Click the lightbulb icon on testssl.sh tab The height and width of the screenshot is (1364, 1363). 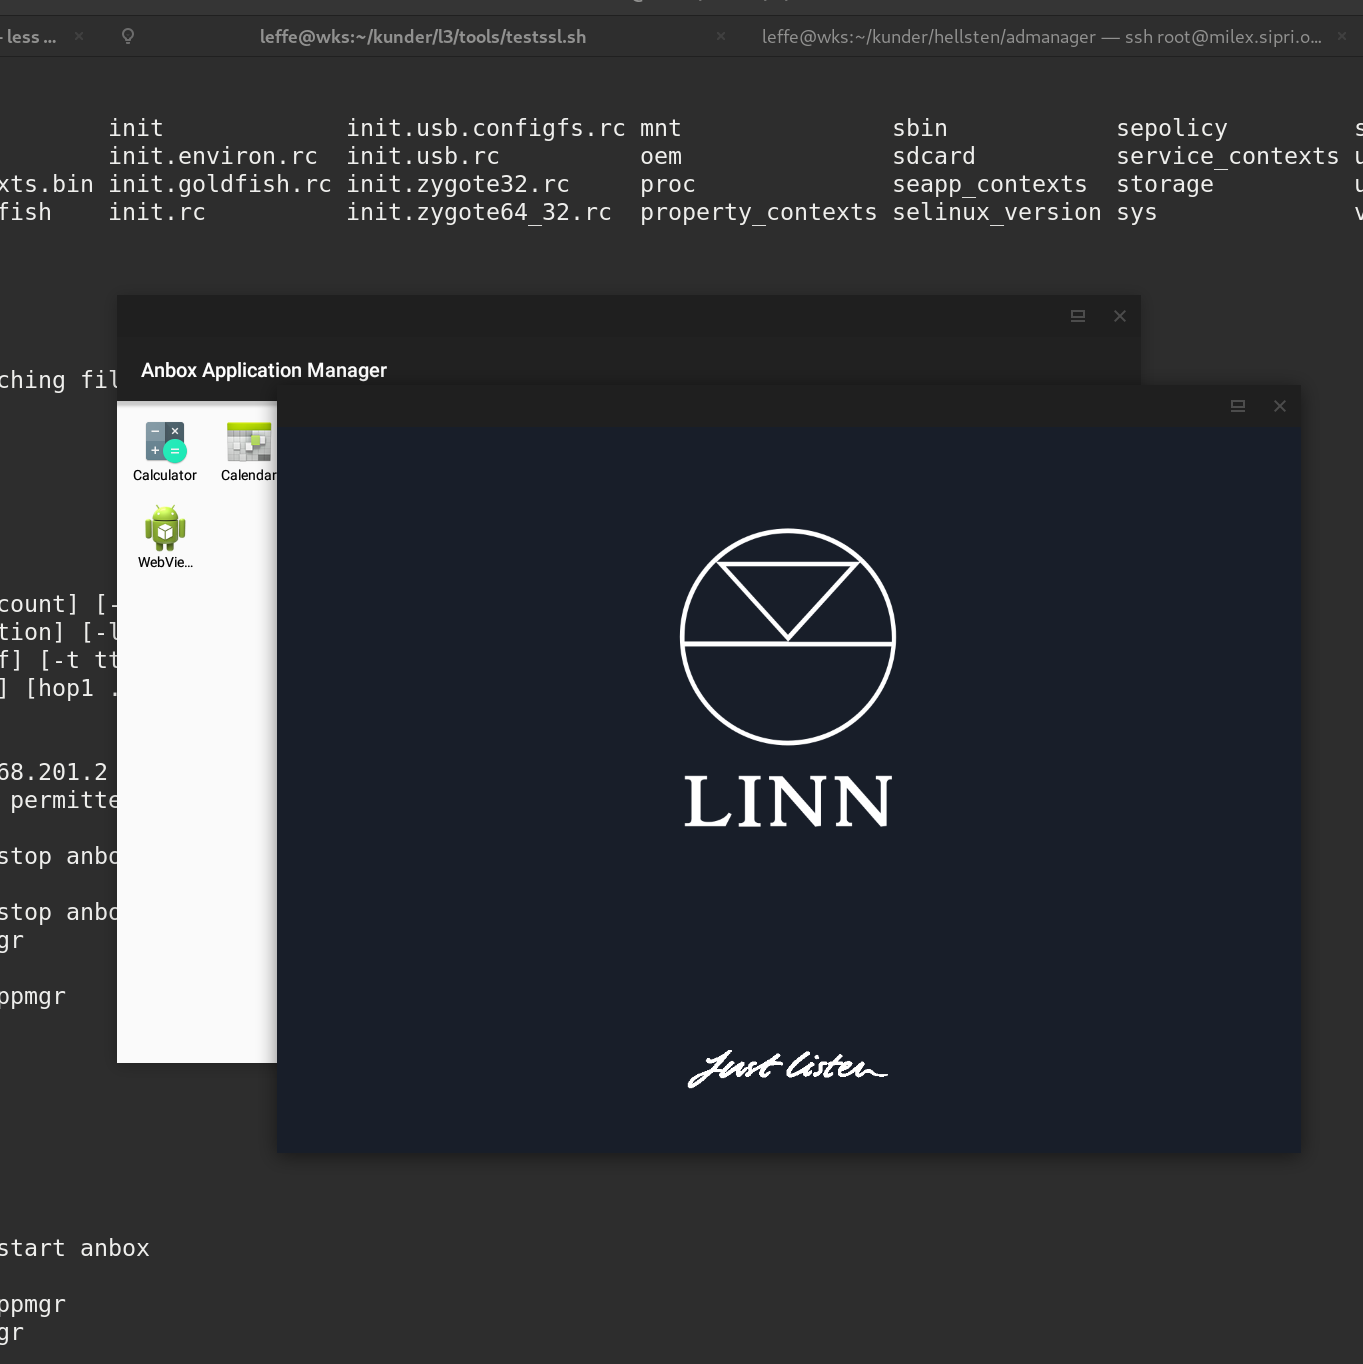[x=128, y=37]
